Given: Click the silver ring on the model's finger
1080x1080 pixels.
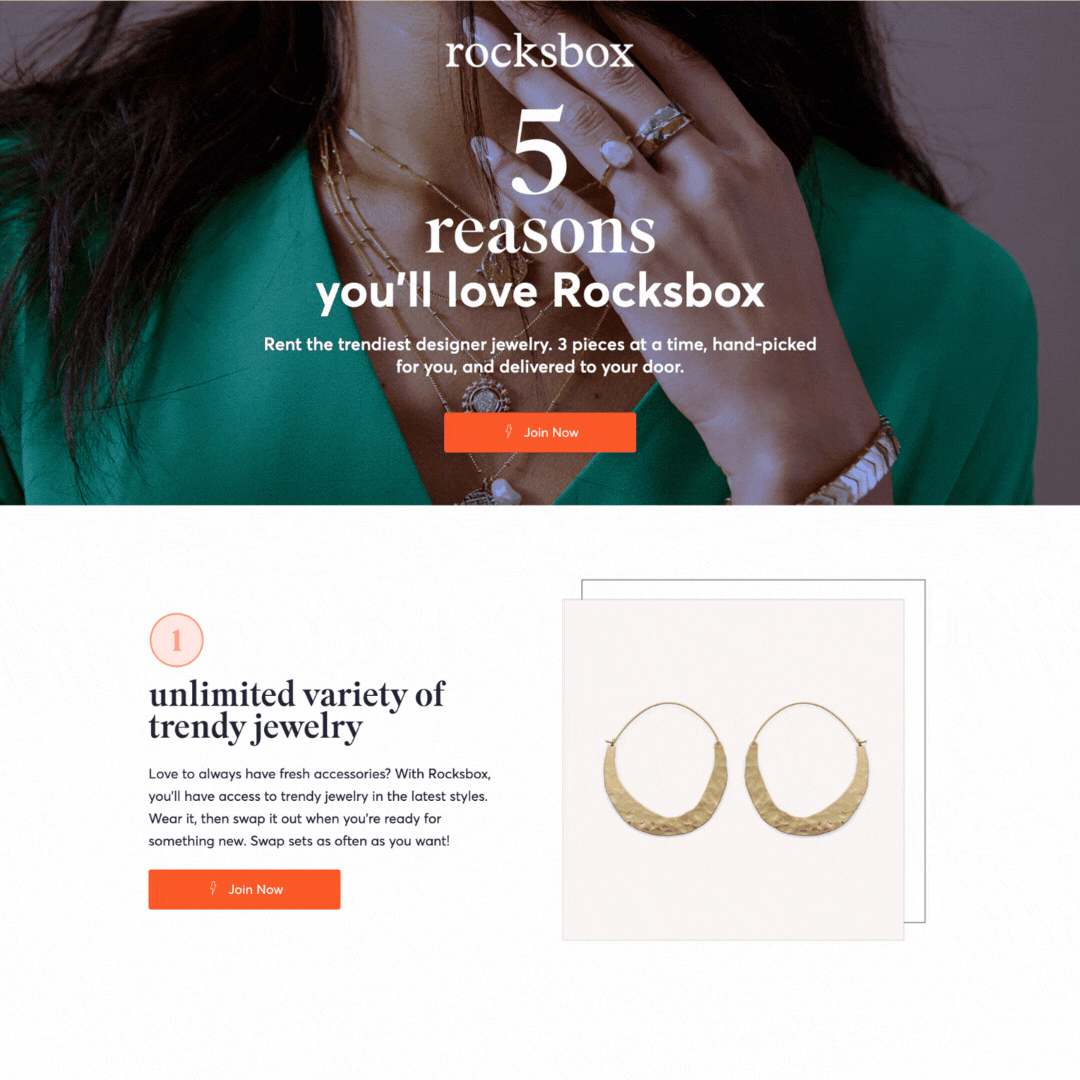Looking at the screenshot, I should [663, 129].
